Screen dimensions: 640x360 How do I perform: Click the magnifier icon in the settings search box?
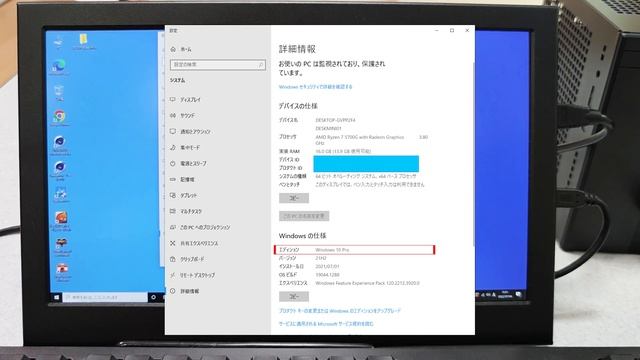click(x=260, y=65)
